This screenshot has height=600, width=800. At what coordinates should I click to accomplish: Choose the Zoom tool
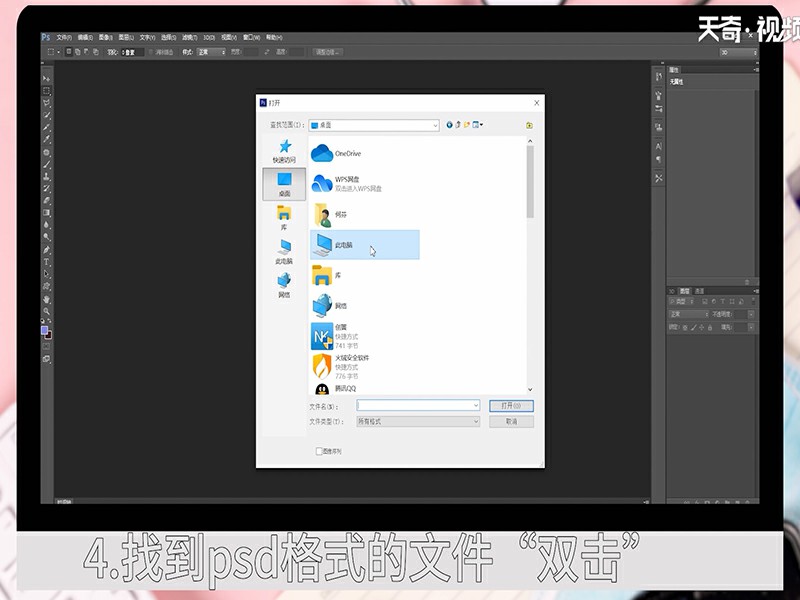(46, 310)
